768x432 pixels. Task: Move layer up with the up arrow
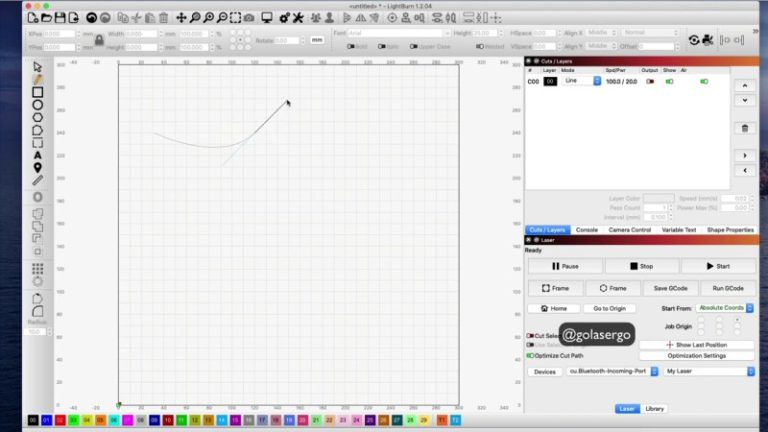coord(745,85)
